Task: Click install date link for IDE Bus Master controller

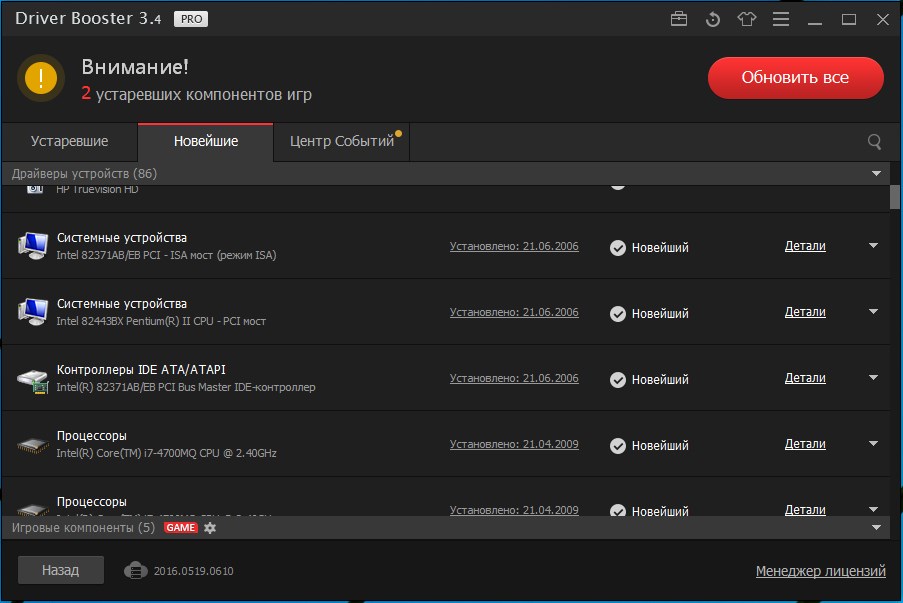Action: (514, 378)
